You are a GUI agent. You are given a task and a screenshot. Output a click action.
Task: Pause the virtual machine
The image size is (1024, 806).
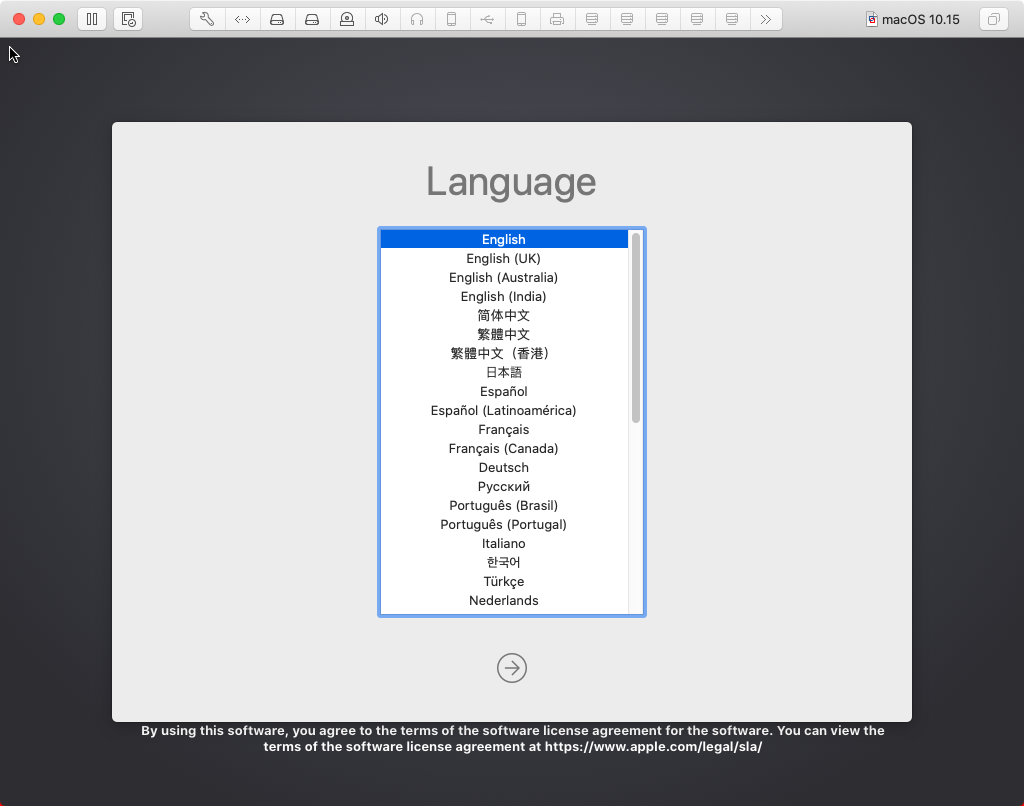point(91,18)
